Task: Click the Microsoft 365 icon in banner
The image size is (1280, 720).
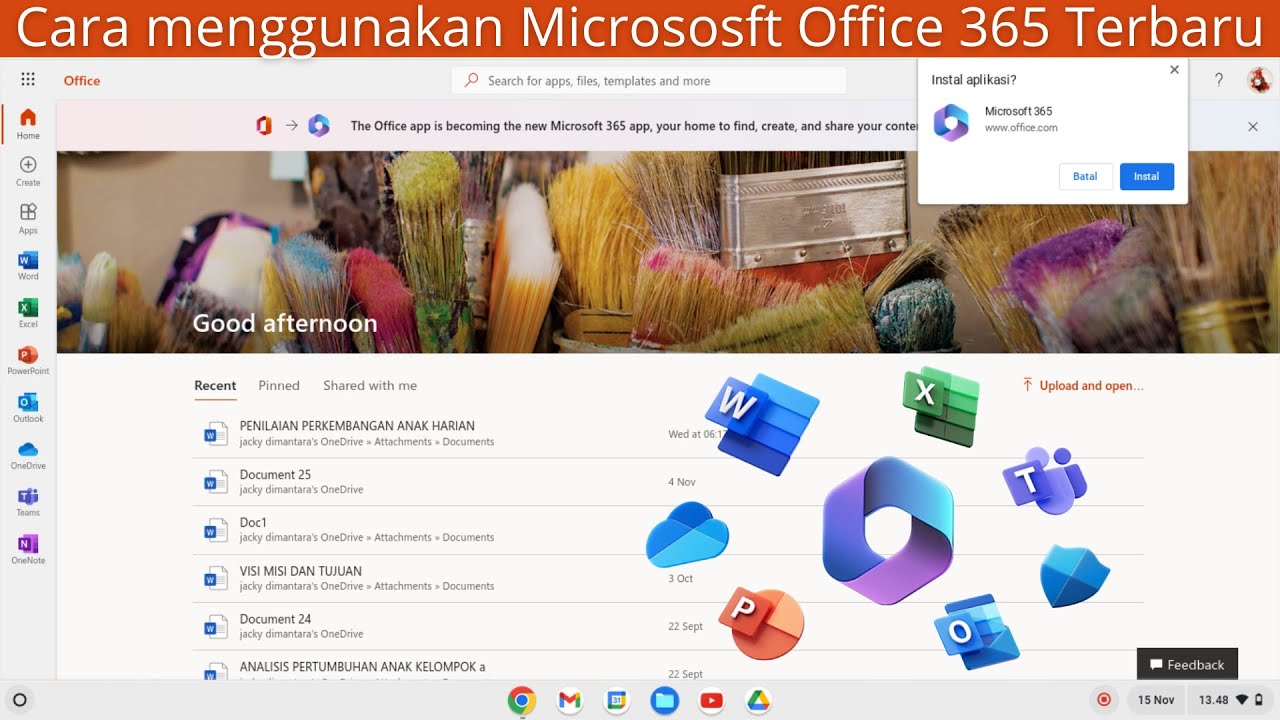Action: 319,126
